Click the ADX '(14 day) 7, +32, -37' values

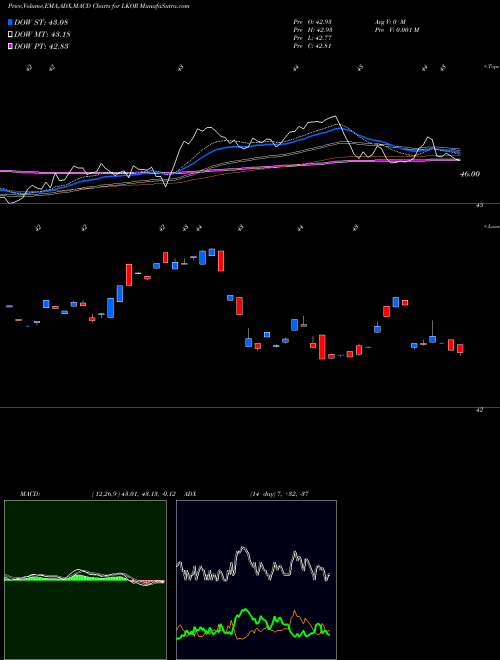click(x=279, y=494)
